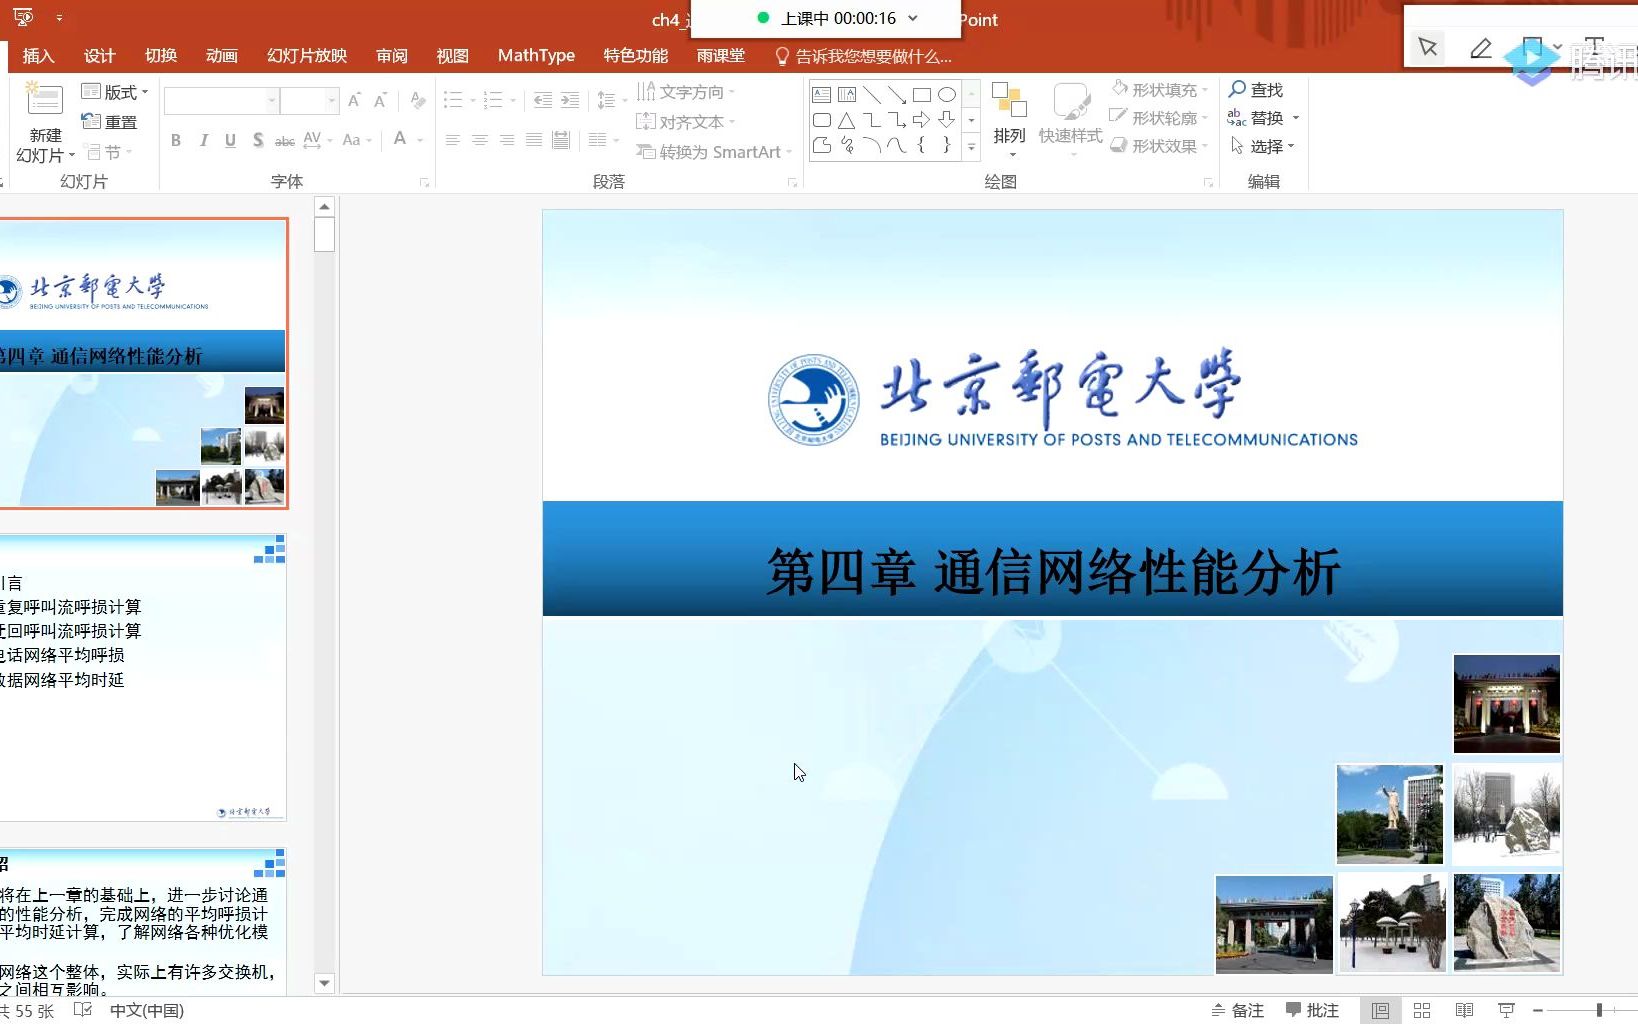The height and width of the screenshot is (1024, 1638).
Task: Select Line shape in gallery
Action: (x=872, y=95)
